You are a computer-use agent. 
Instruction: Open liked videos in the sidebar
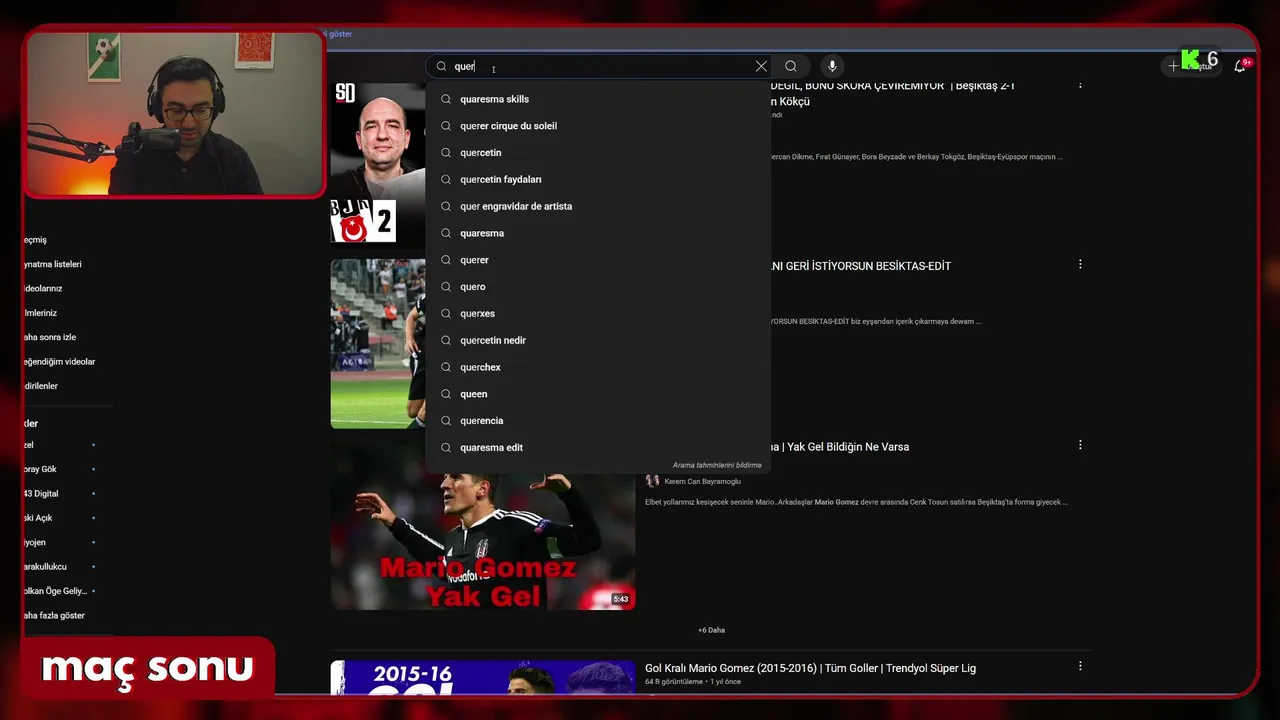pyautogui.click(x=59, y=361)
